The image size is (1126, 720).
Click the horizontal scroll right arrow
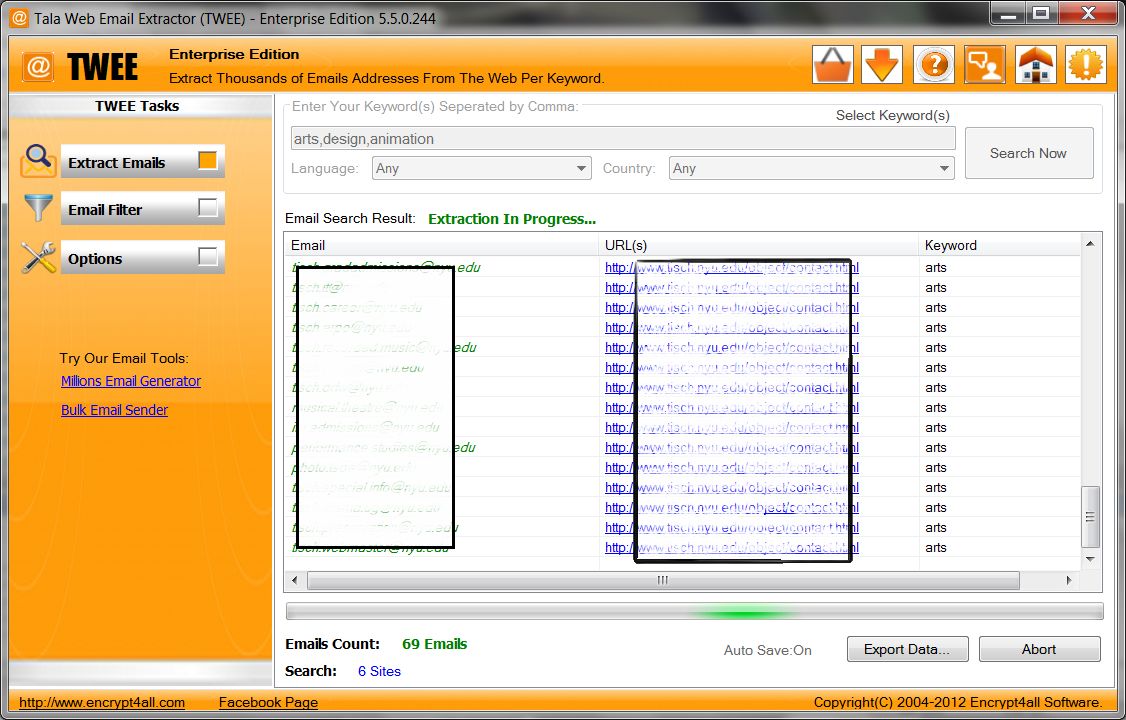pyautogui.click(x=1069, y=580)
